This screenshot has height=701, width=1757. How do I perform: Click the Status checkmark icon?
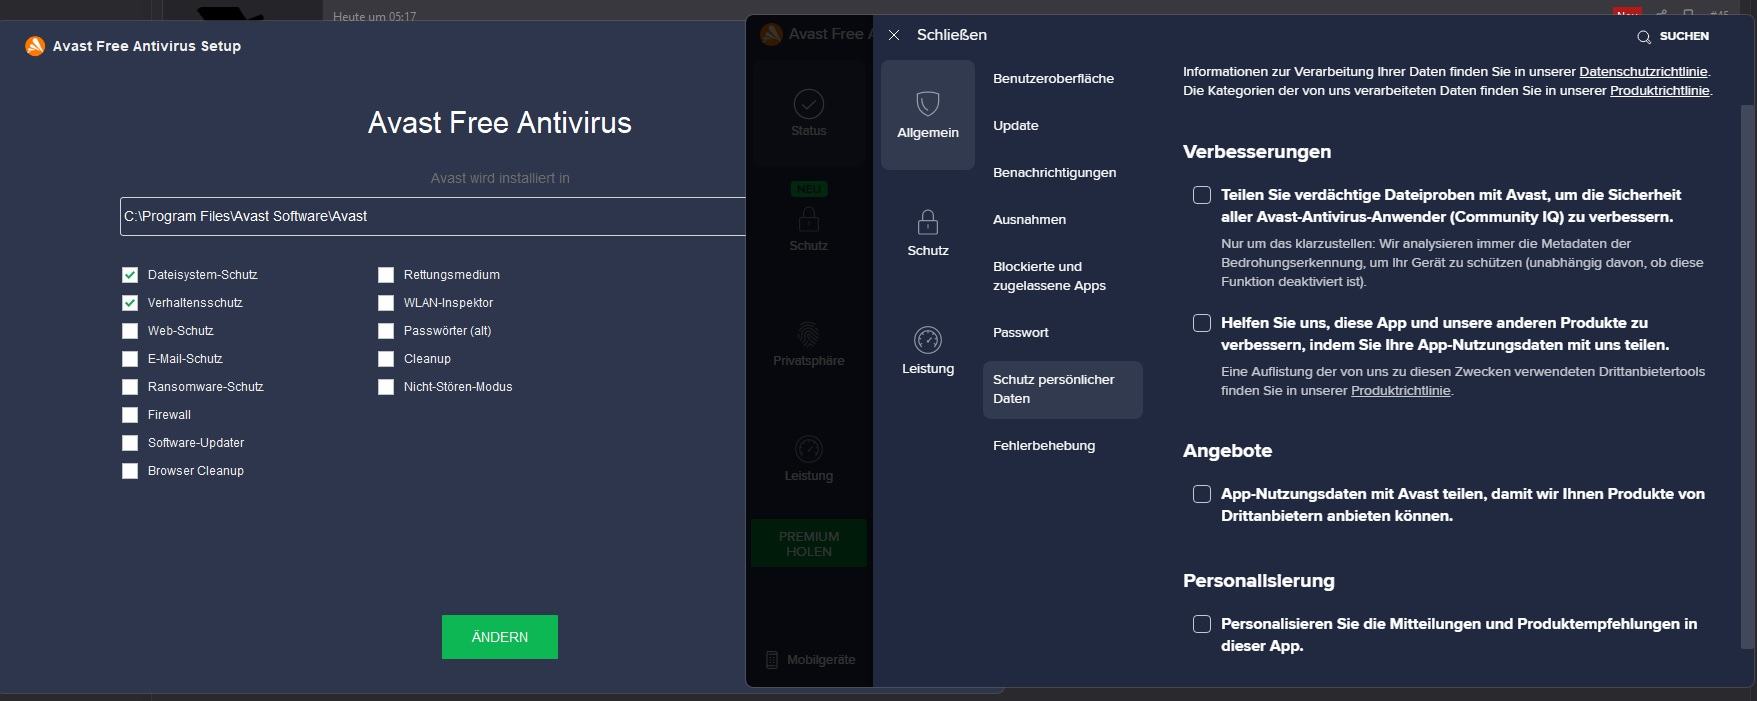(808, 104)
